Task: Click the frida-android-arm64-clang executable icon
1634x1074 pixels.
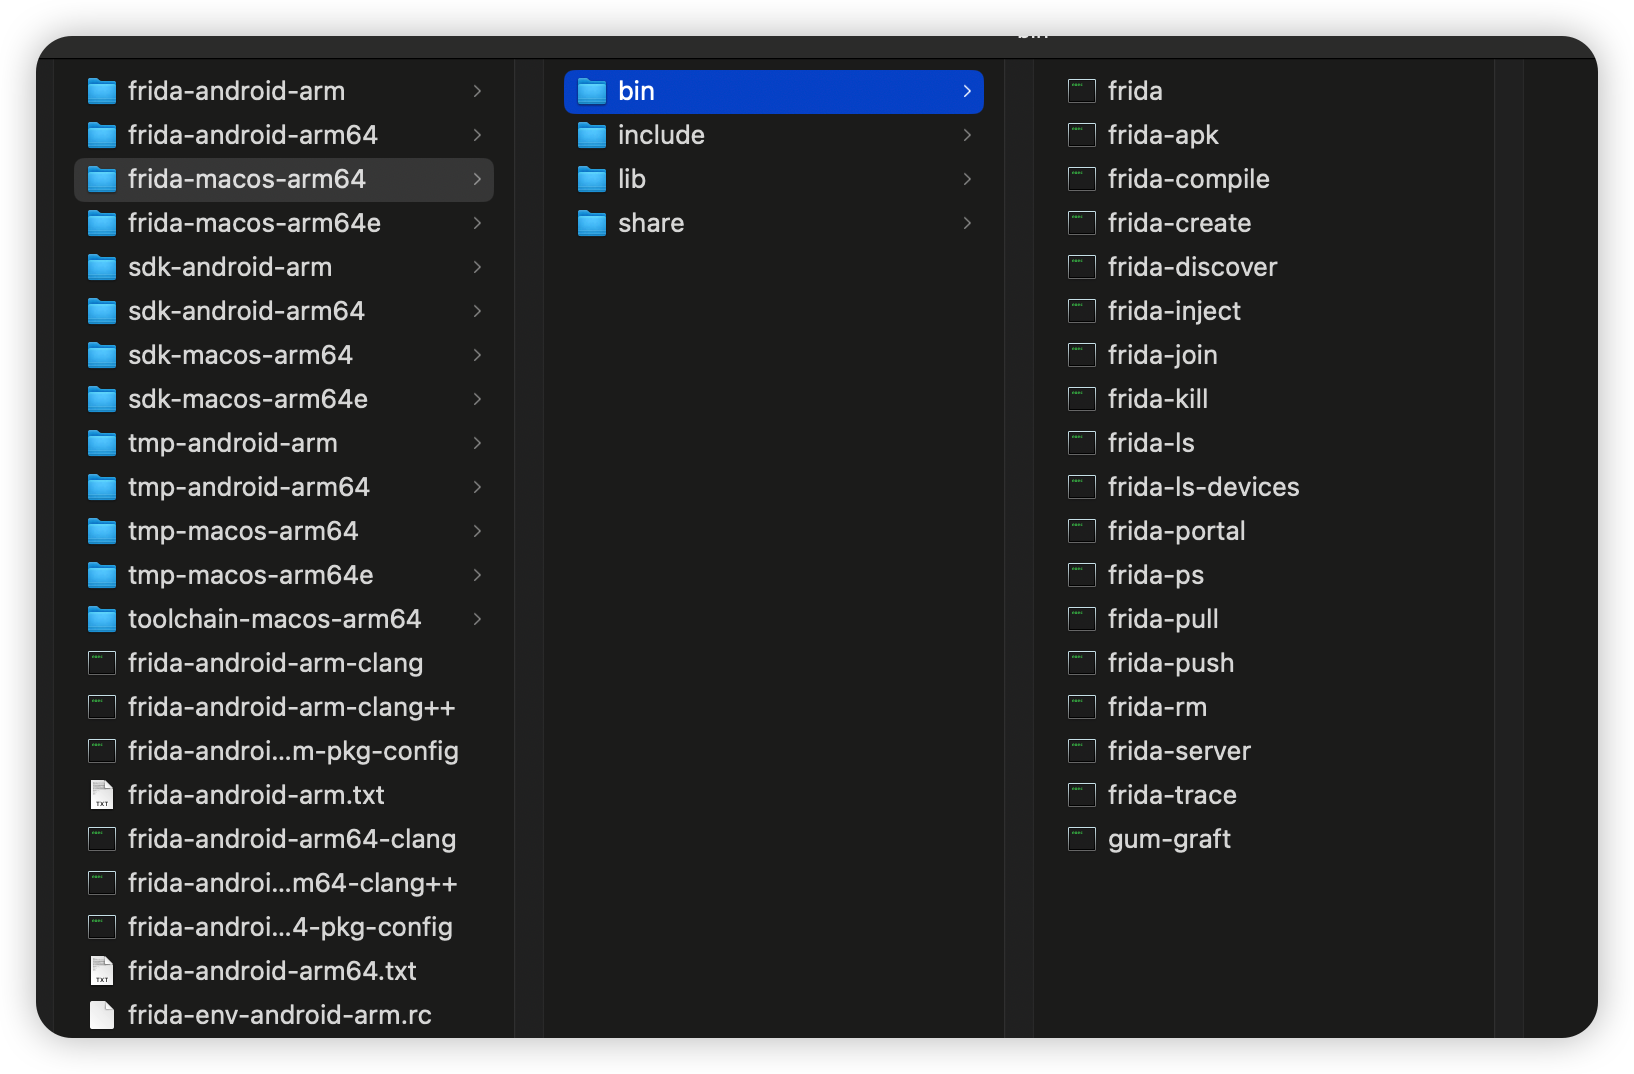Action: coord(102,839)
